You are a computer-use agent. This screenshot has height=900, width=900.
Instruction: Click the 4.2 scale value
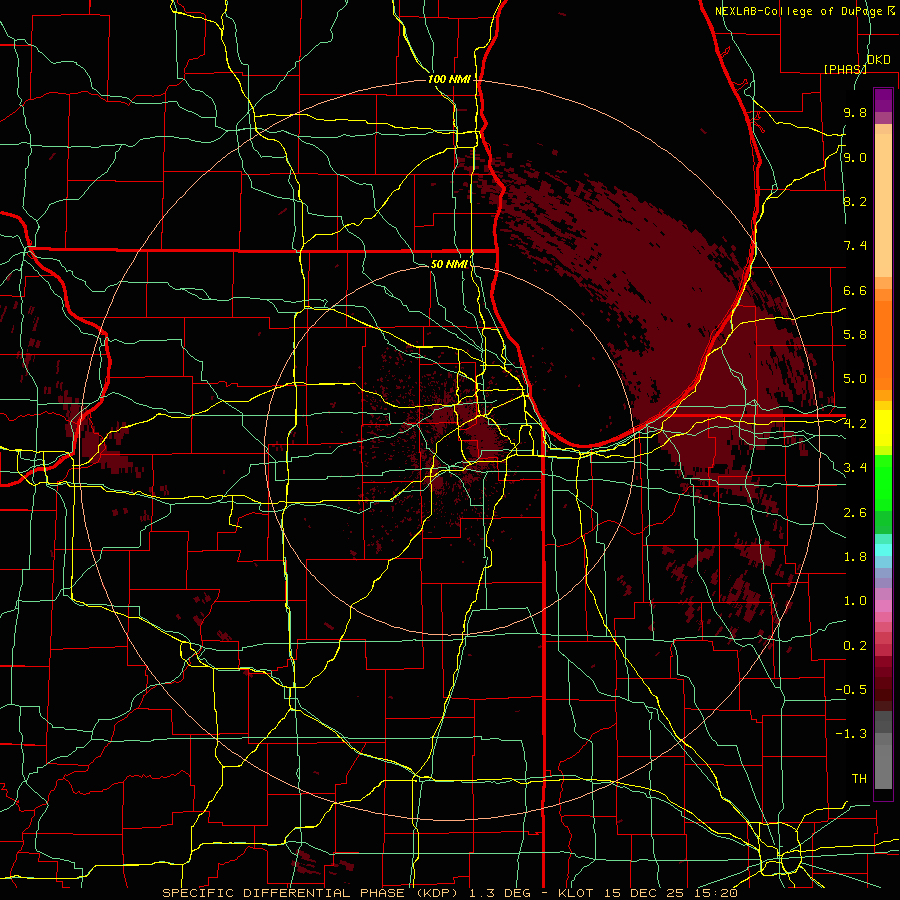click(855, 424)
